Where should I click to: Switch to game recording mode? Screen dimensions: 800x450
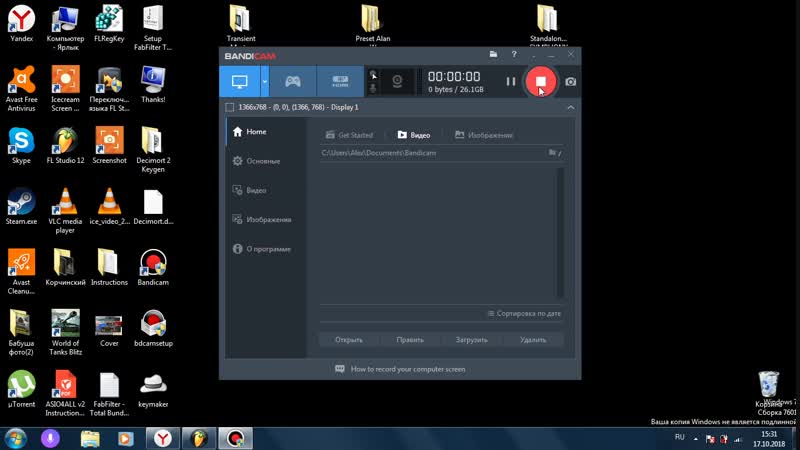(293, 81)
